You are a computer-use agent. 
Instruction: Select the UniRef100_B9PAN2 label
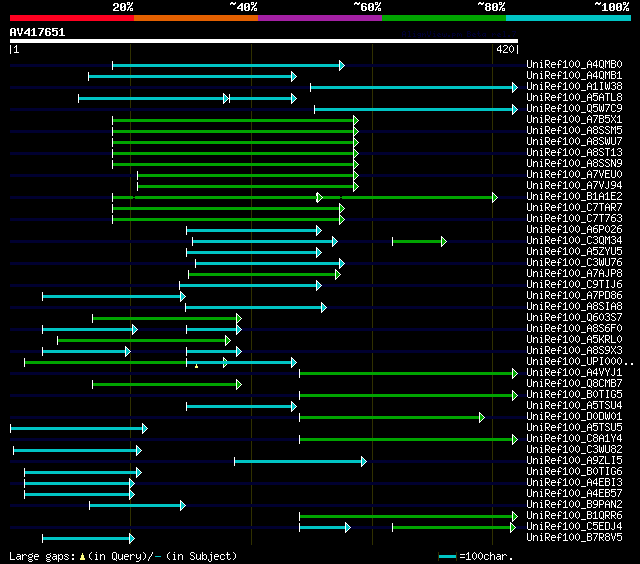[x=574, y=505]
